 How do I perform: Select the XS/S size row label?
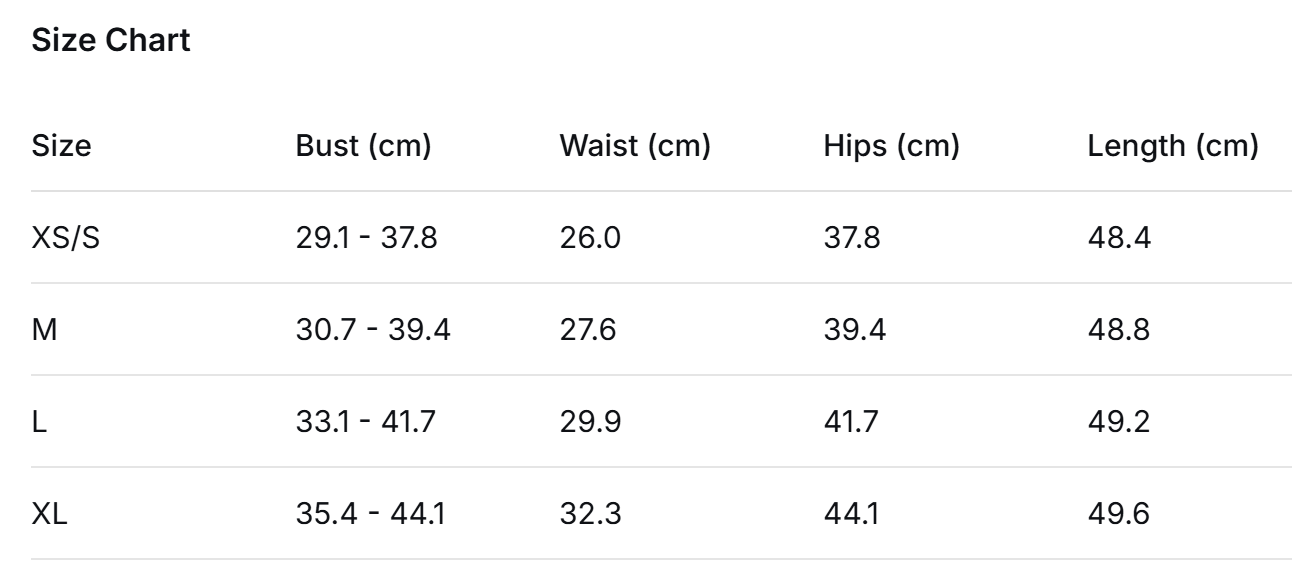[x=66, y=238]
